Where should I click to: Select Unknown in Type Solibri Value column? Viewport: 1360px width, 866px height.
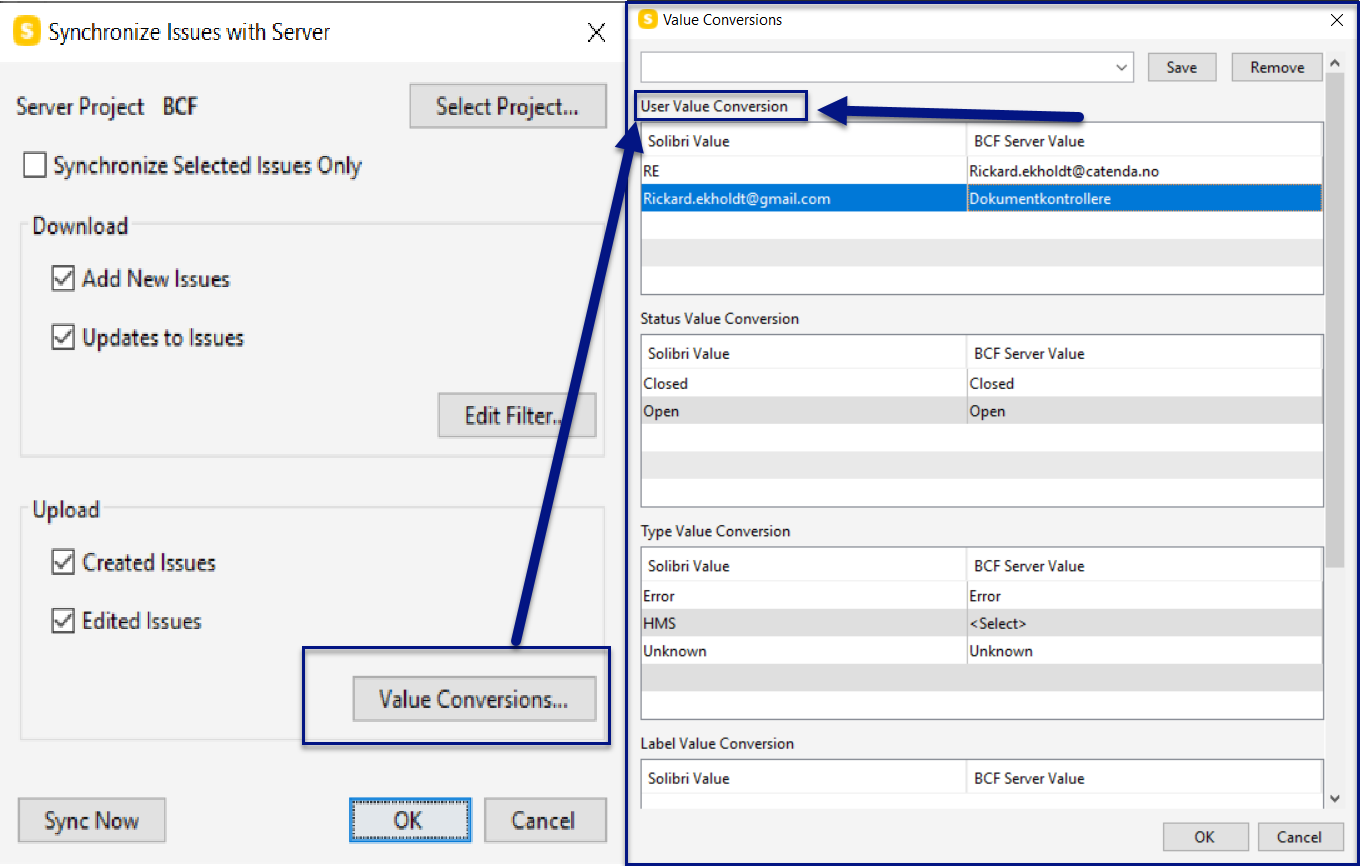(804, 651)
